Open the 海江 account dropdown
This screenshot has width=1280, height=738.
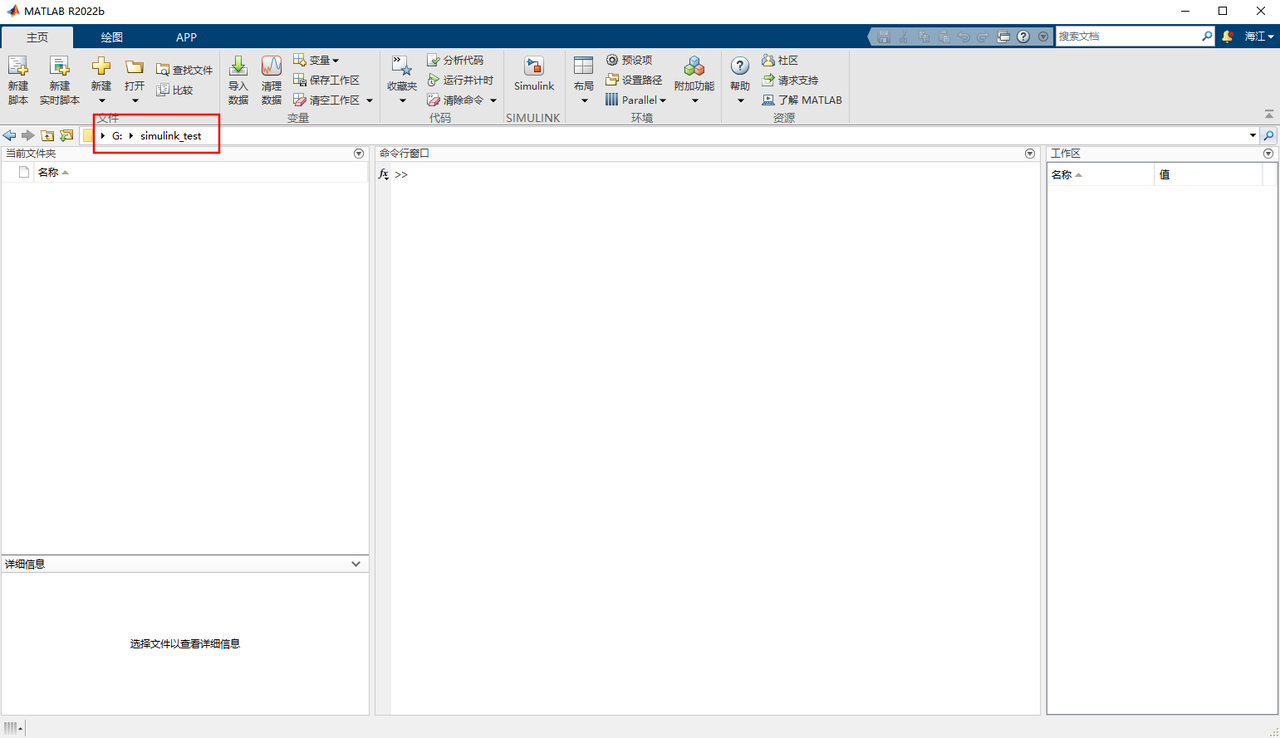click(1259, 36)
